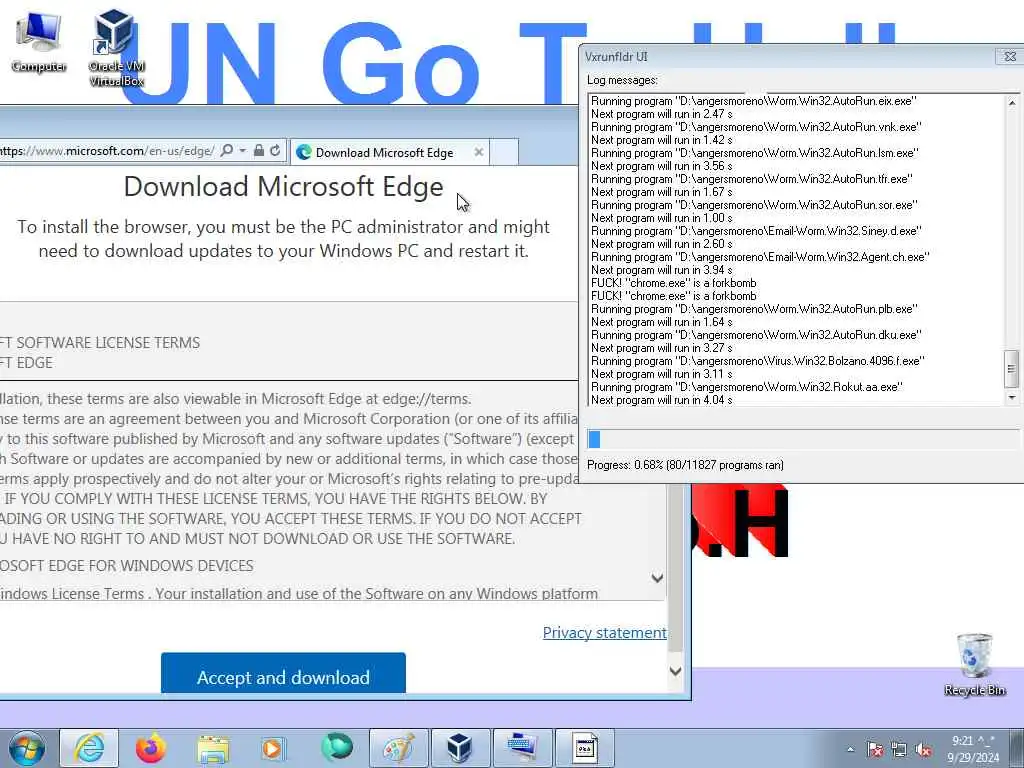Click the Internet Explorer address bar URL
Image resolution: width=1024 pixels, height=768 pixels.
click(107, 151)
